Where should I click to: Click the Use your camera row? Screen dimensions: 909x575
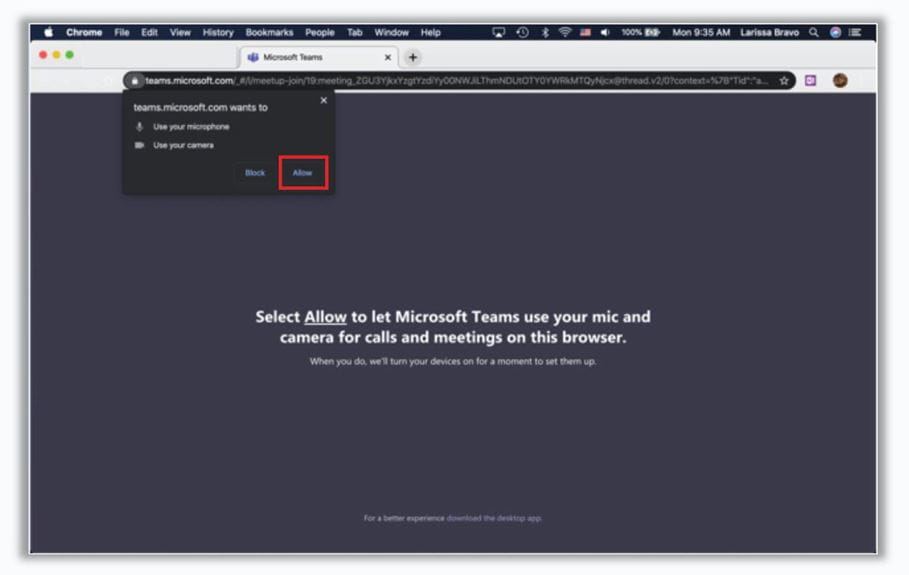[174, 145]
